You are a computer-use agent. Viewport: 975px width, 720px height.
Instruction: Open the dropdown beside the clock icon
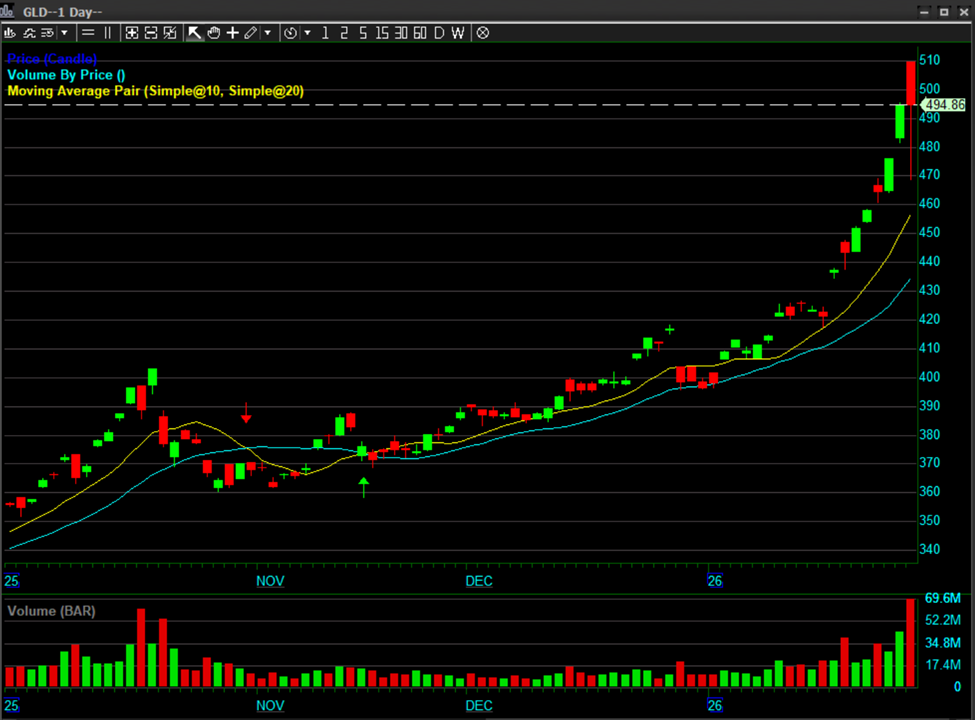tap(307, 33)
